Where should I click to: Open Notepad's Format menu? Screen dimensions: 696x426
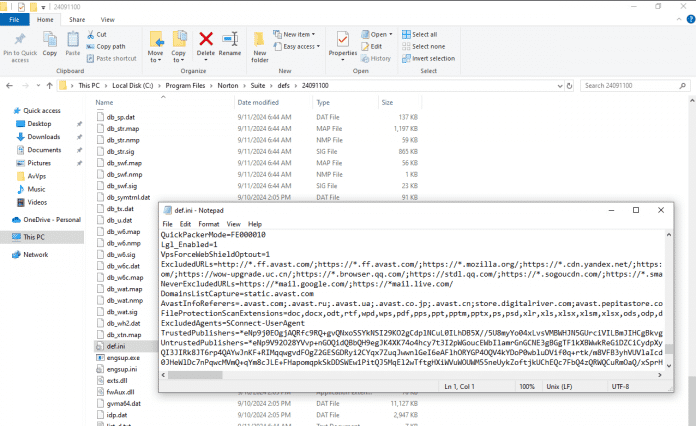(210, 224)
